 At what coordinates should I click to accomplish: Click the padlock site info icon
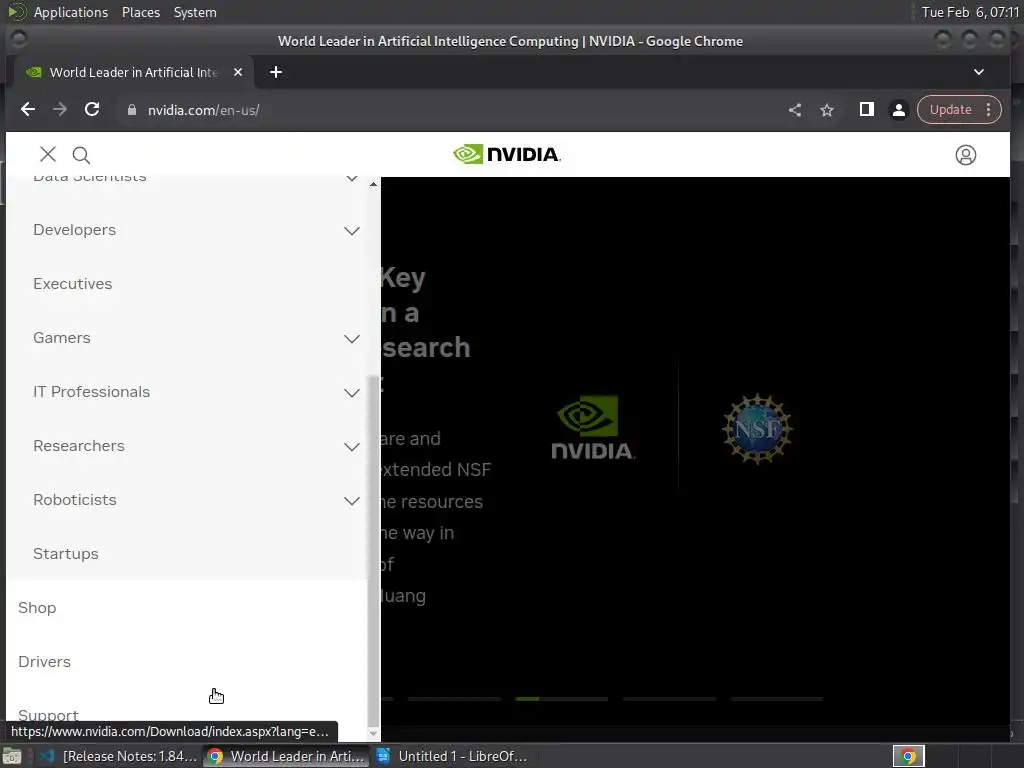[132, 110]
